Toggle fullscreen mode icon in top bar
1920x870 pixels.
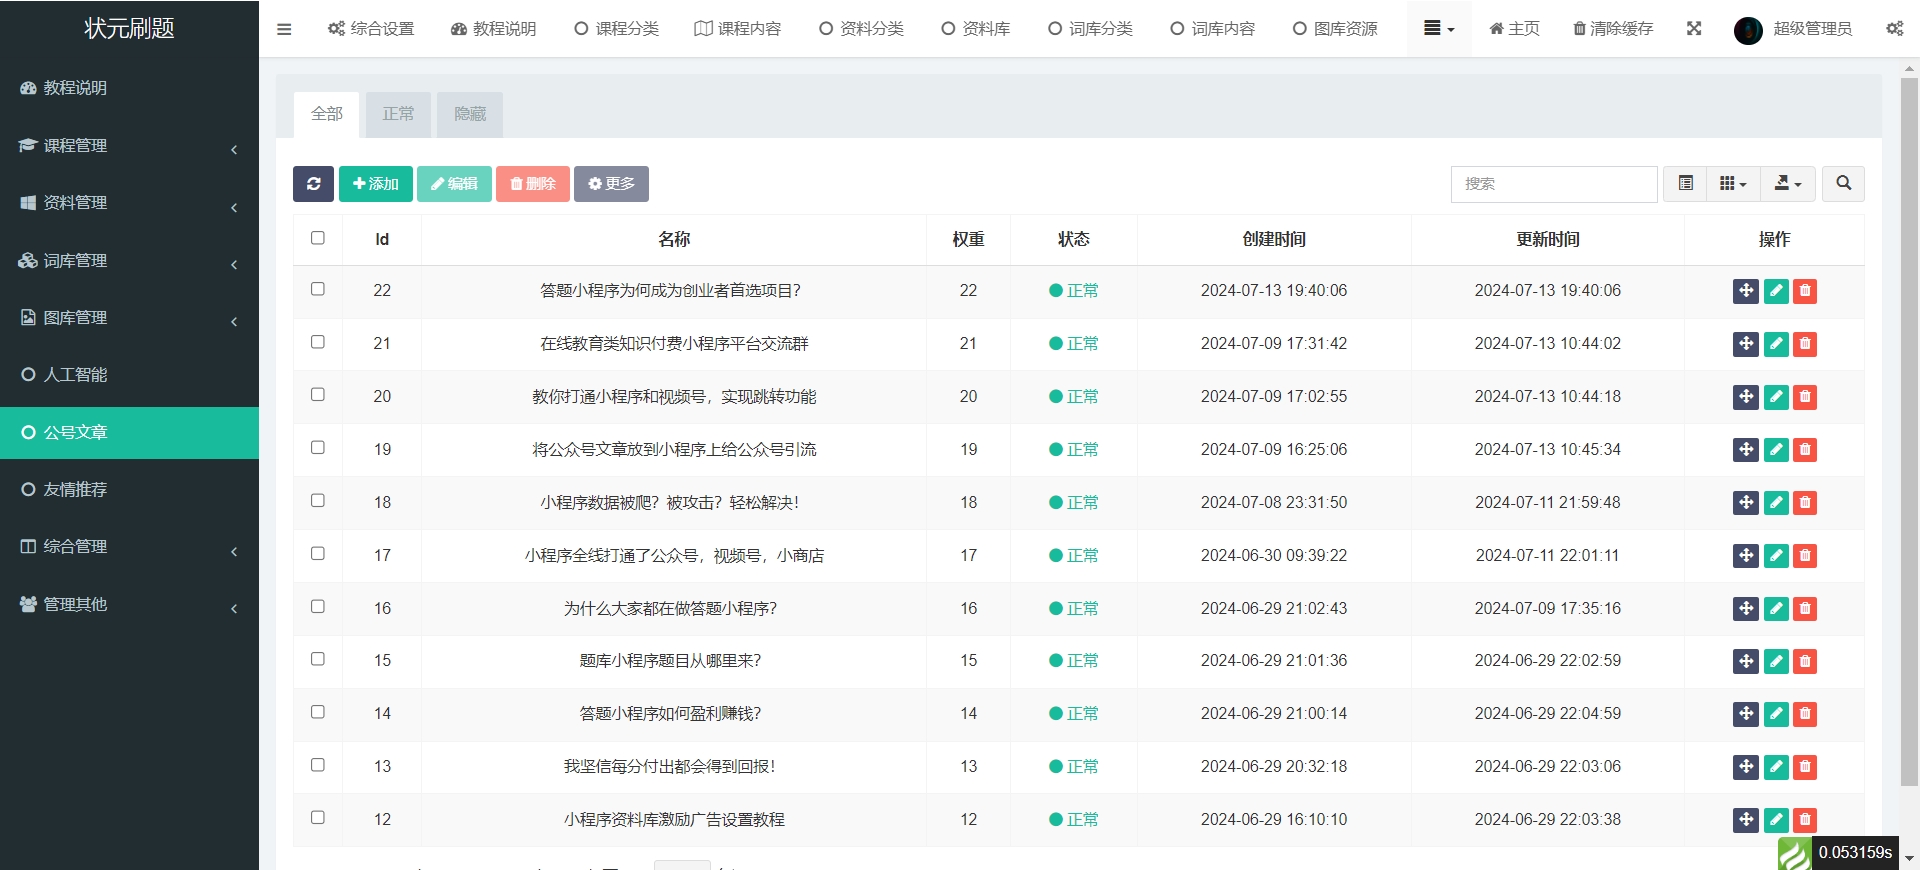coord(1694,29)
